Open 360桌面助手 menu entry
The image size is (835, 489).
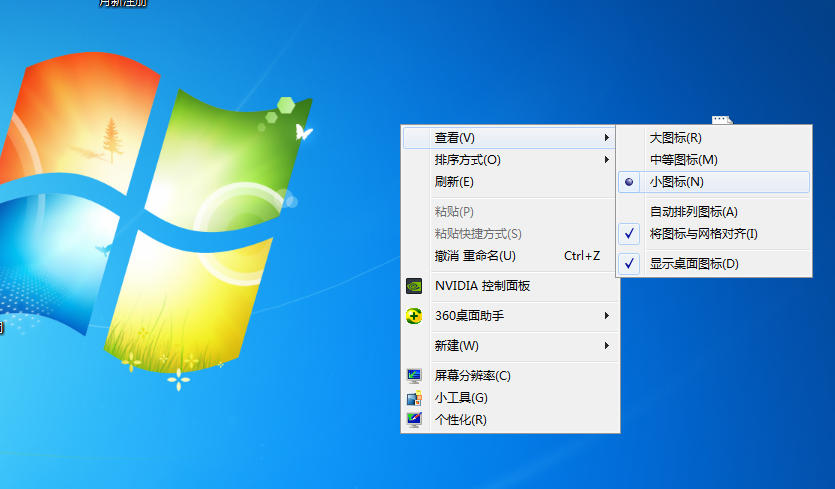pos(510,316)
